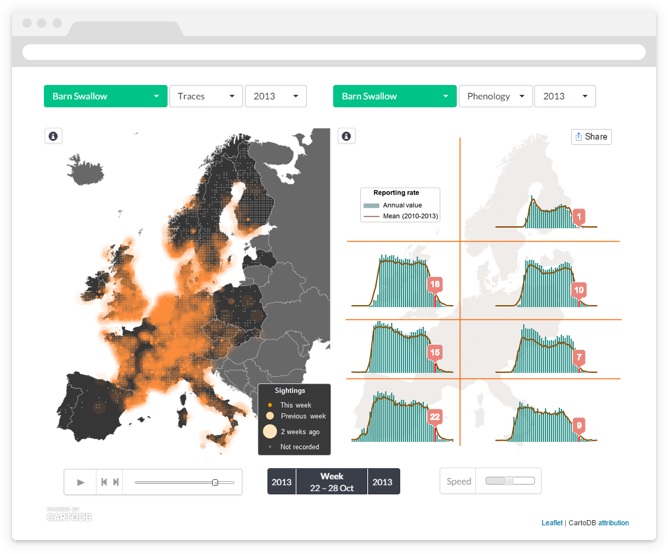Open the right 2013 year dropdown beside Phenology
The image size is (668, 554).
pyautogui.click(x=565, y=96)
